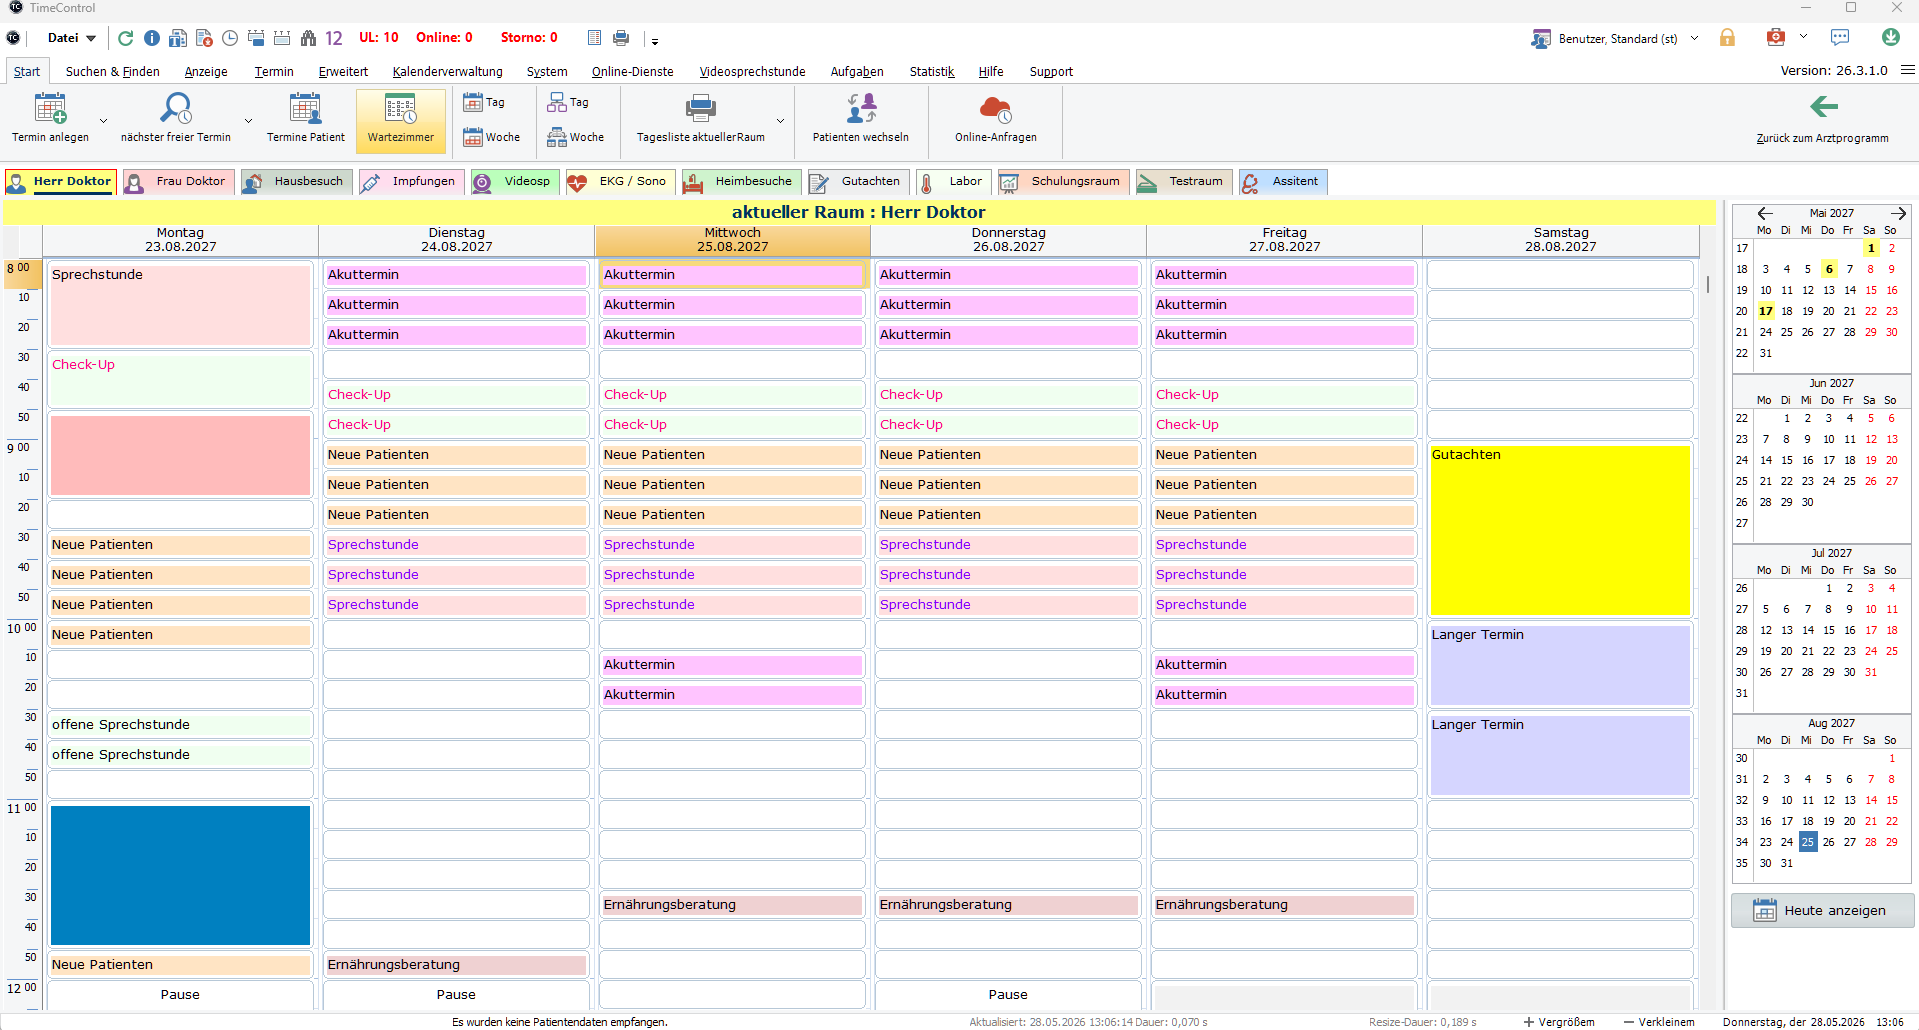Open the list document icon beside printer

point(594,38)
